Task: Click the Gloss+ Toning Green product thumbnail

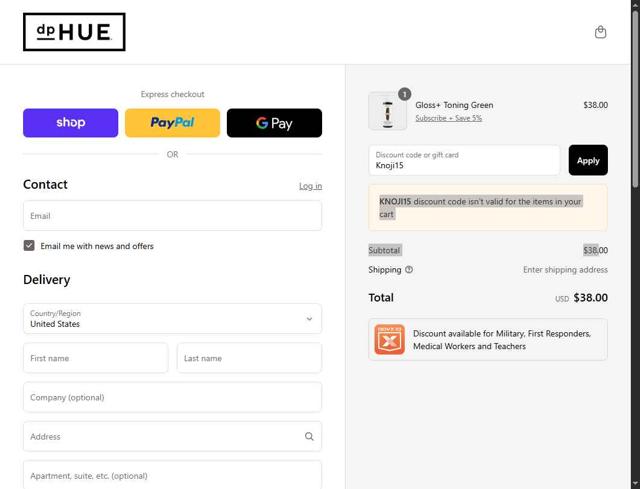Action: coord(387,111)
